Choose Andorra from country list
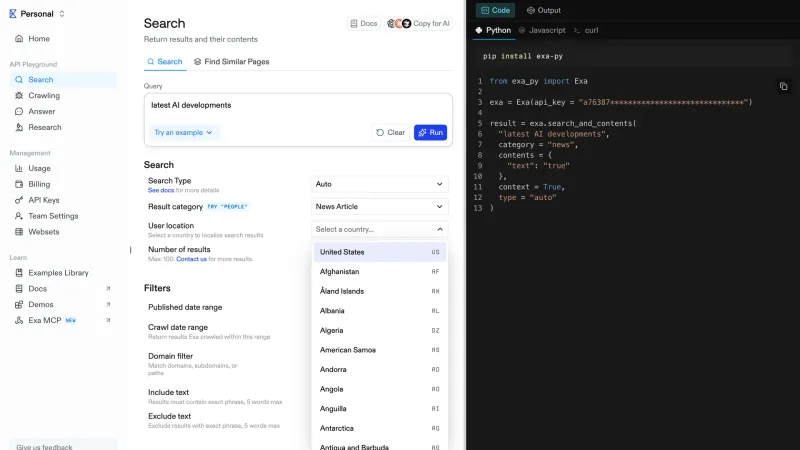Screen dimensions: 800x450 [x=380, y=369]
